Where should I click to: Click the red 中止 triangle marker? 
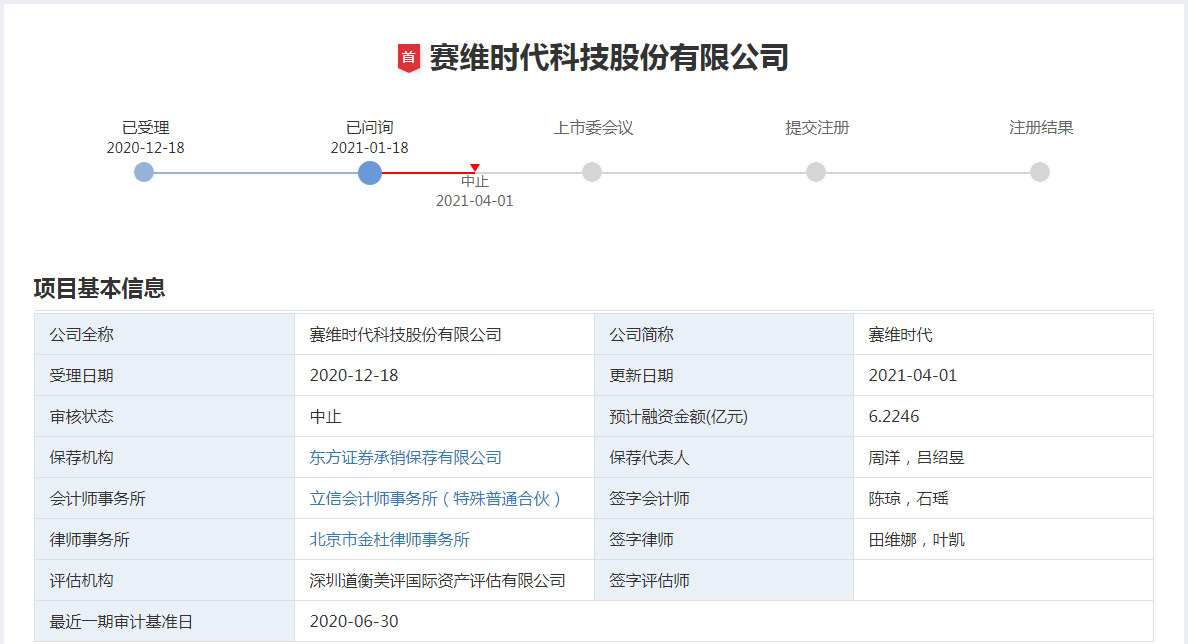(475, 168)
